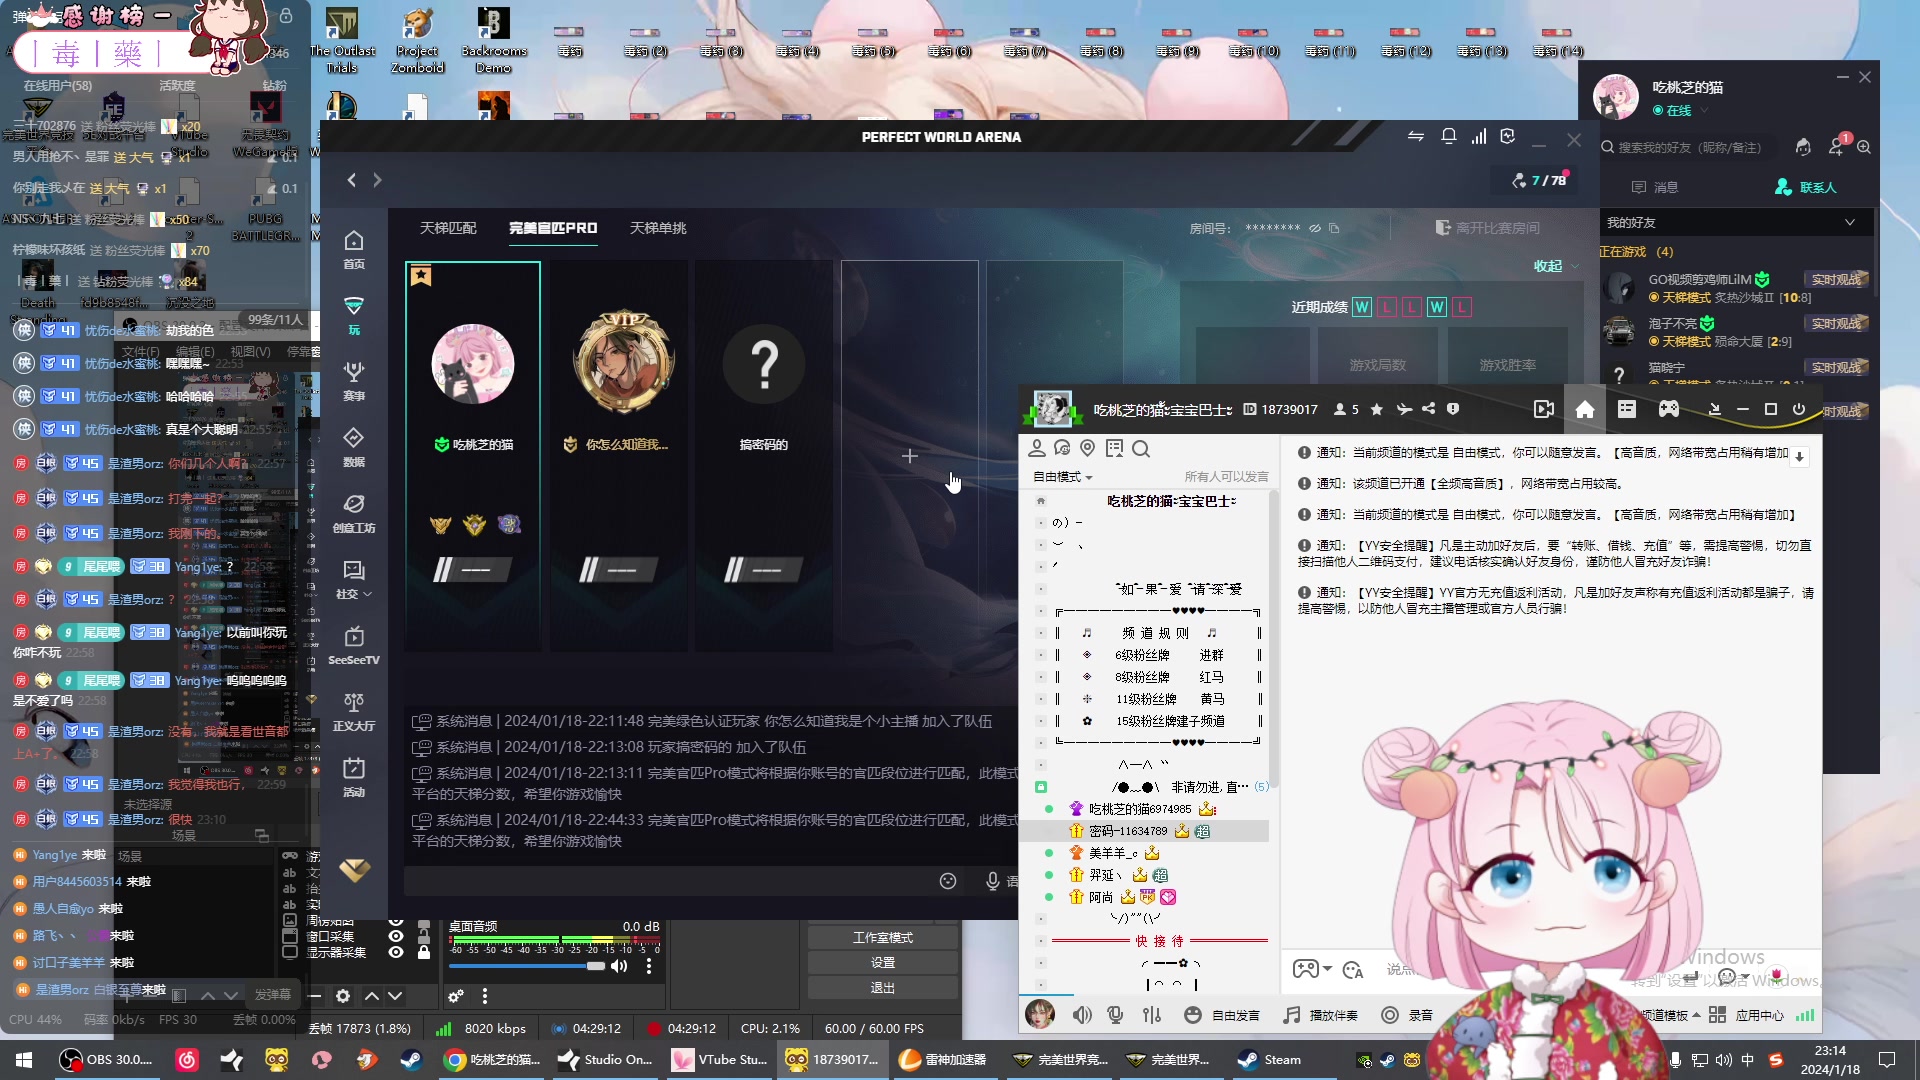1920x1080 pixels.
Task: Click OBS 设置 button
Action: (883, 963)
